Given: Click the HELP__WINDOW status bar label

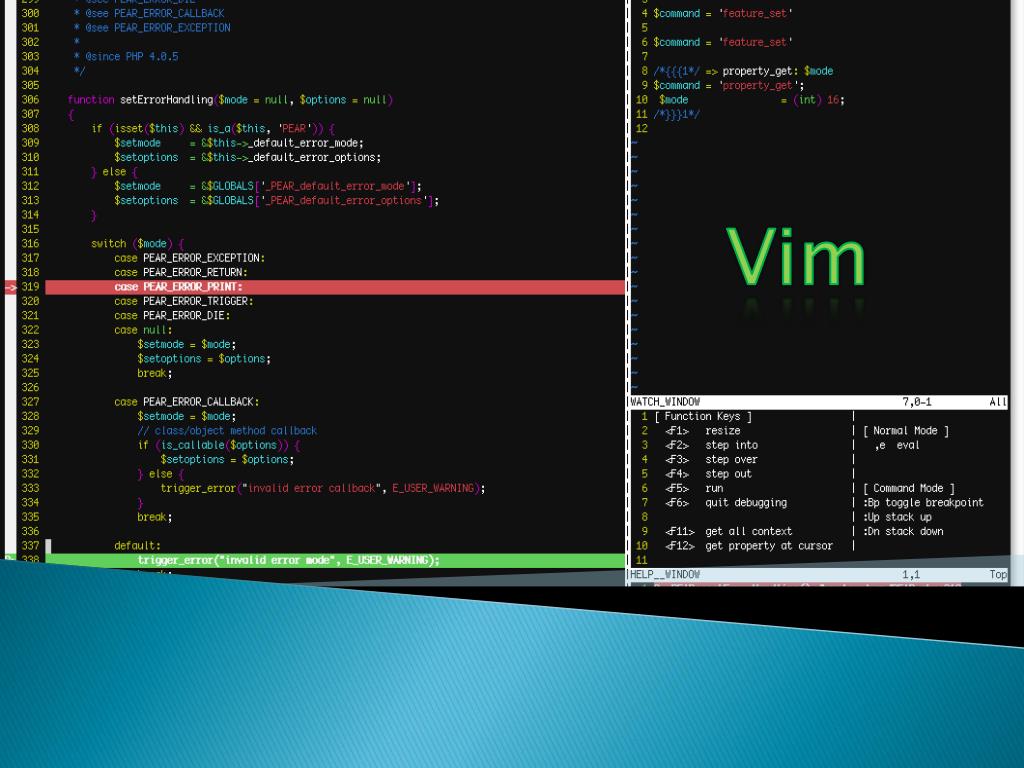Looking at the screenshot, I should [x=665, y=574].
